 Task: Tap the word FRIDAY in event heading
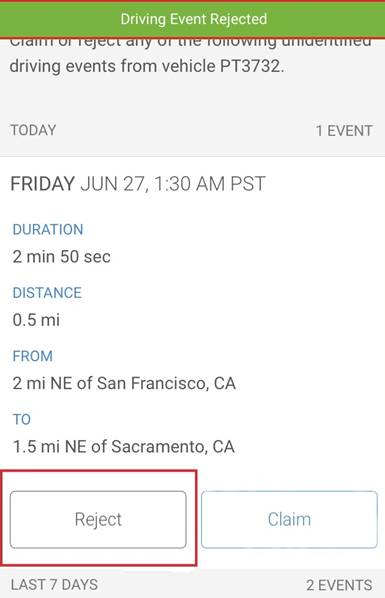42,184
